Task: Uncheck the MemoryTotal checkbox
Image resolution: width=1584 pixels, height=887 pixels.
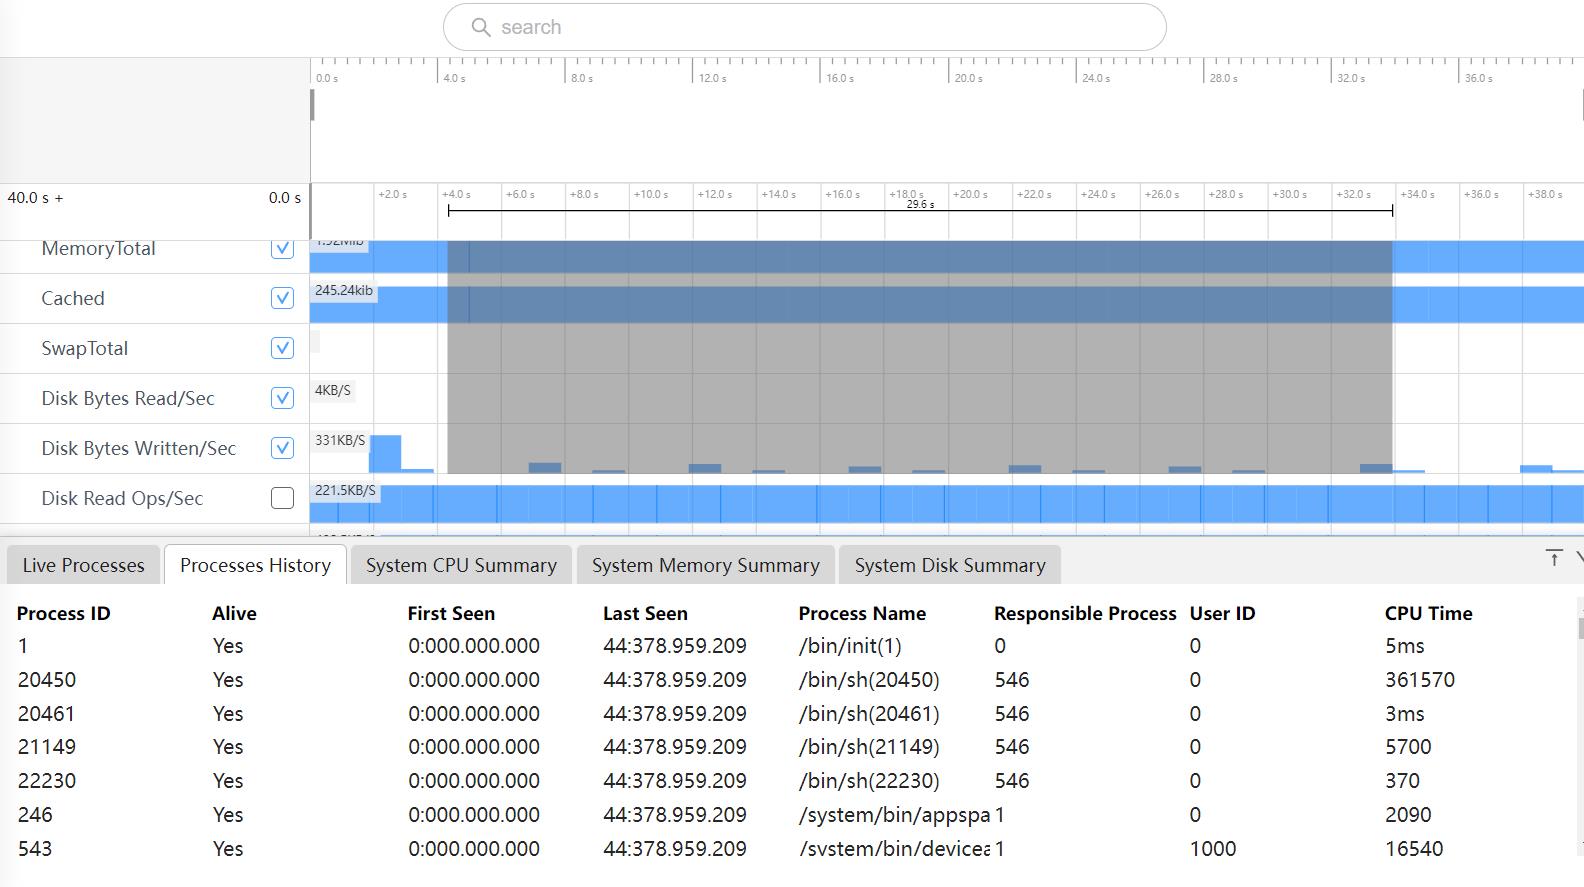Action: coord(282,248)
